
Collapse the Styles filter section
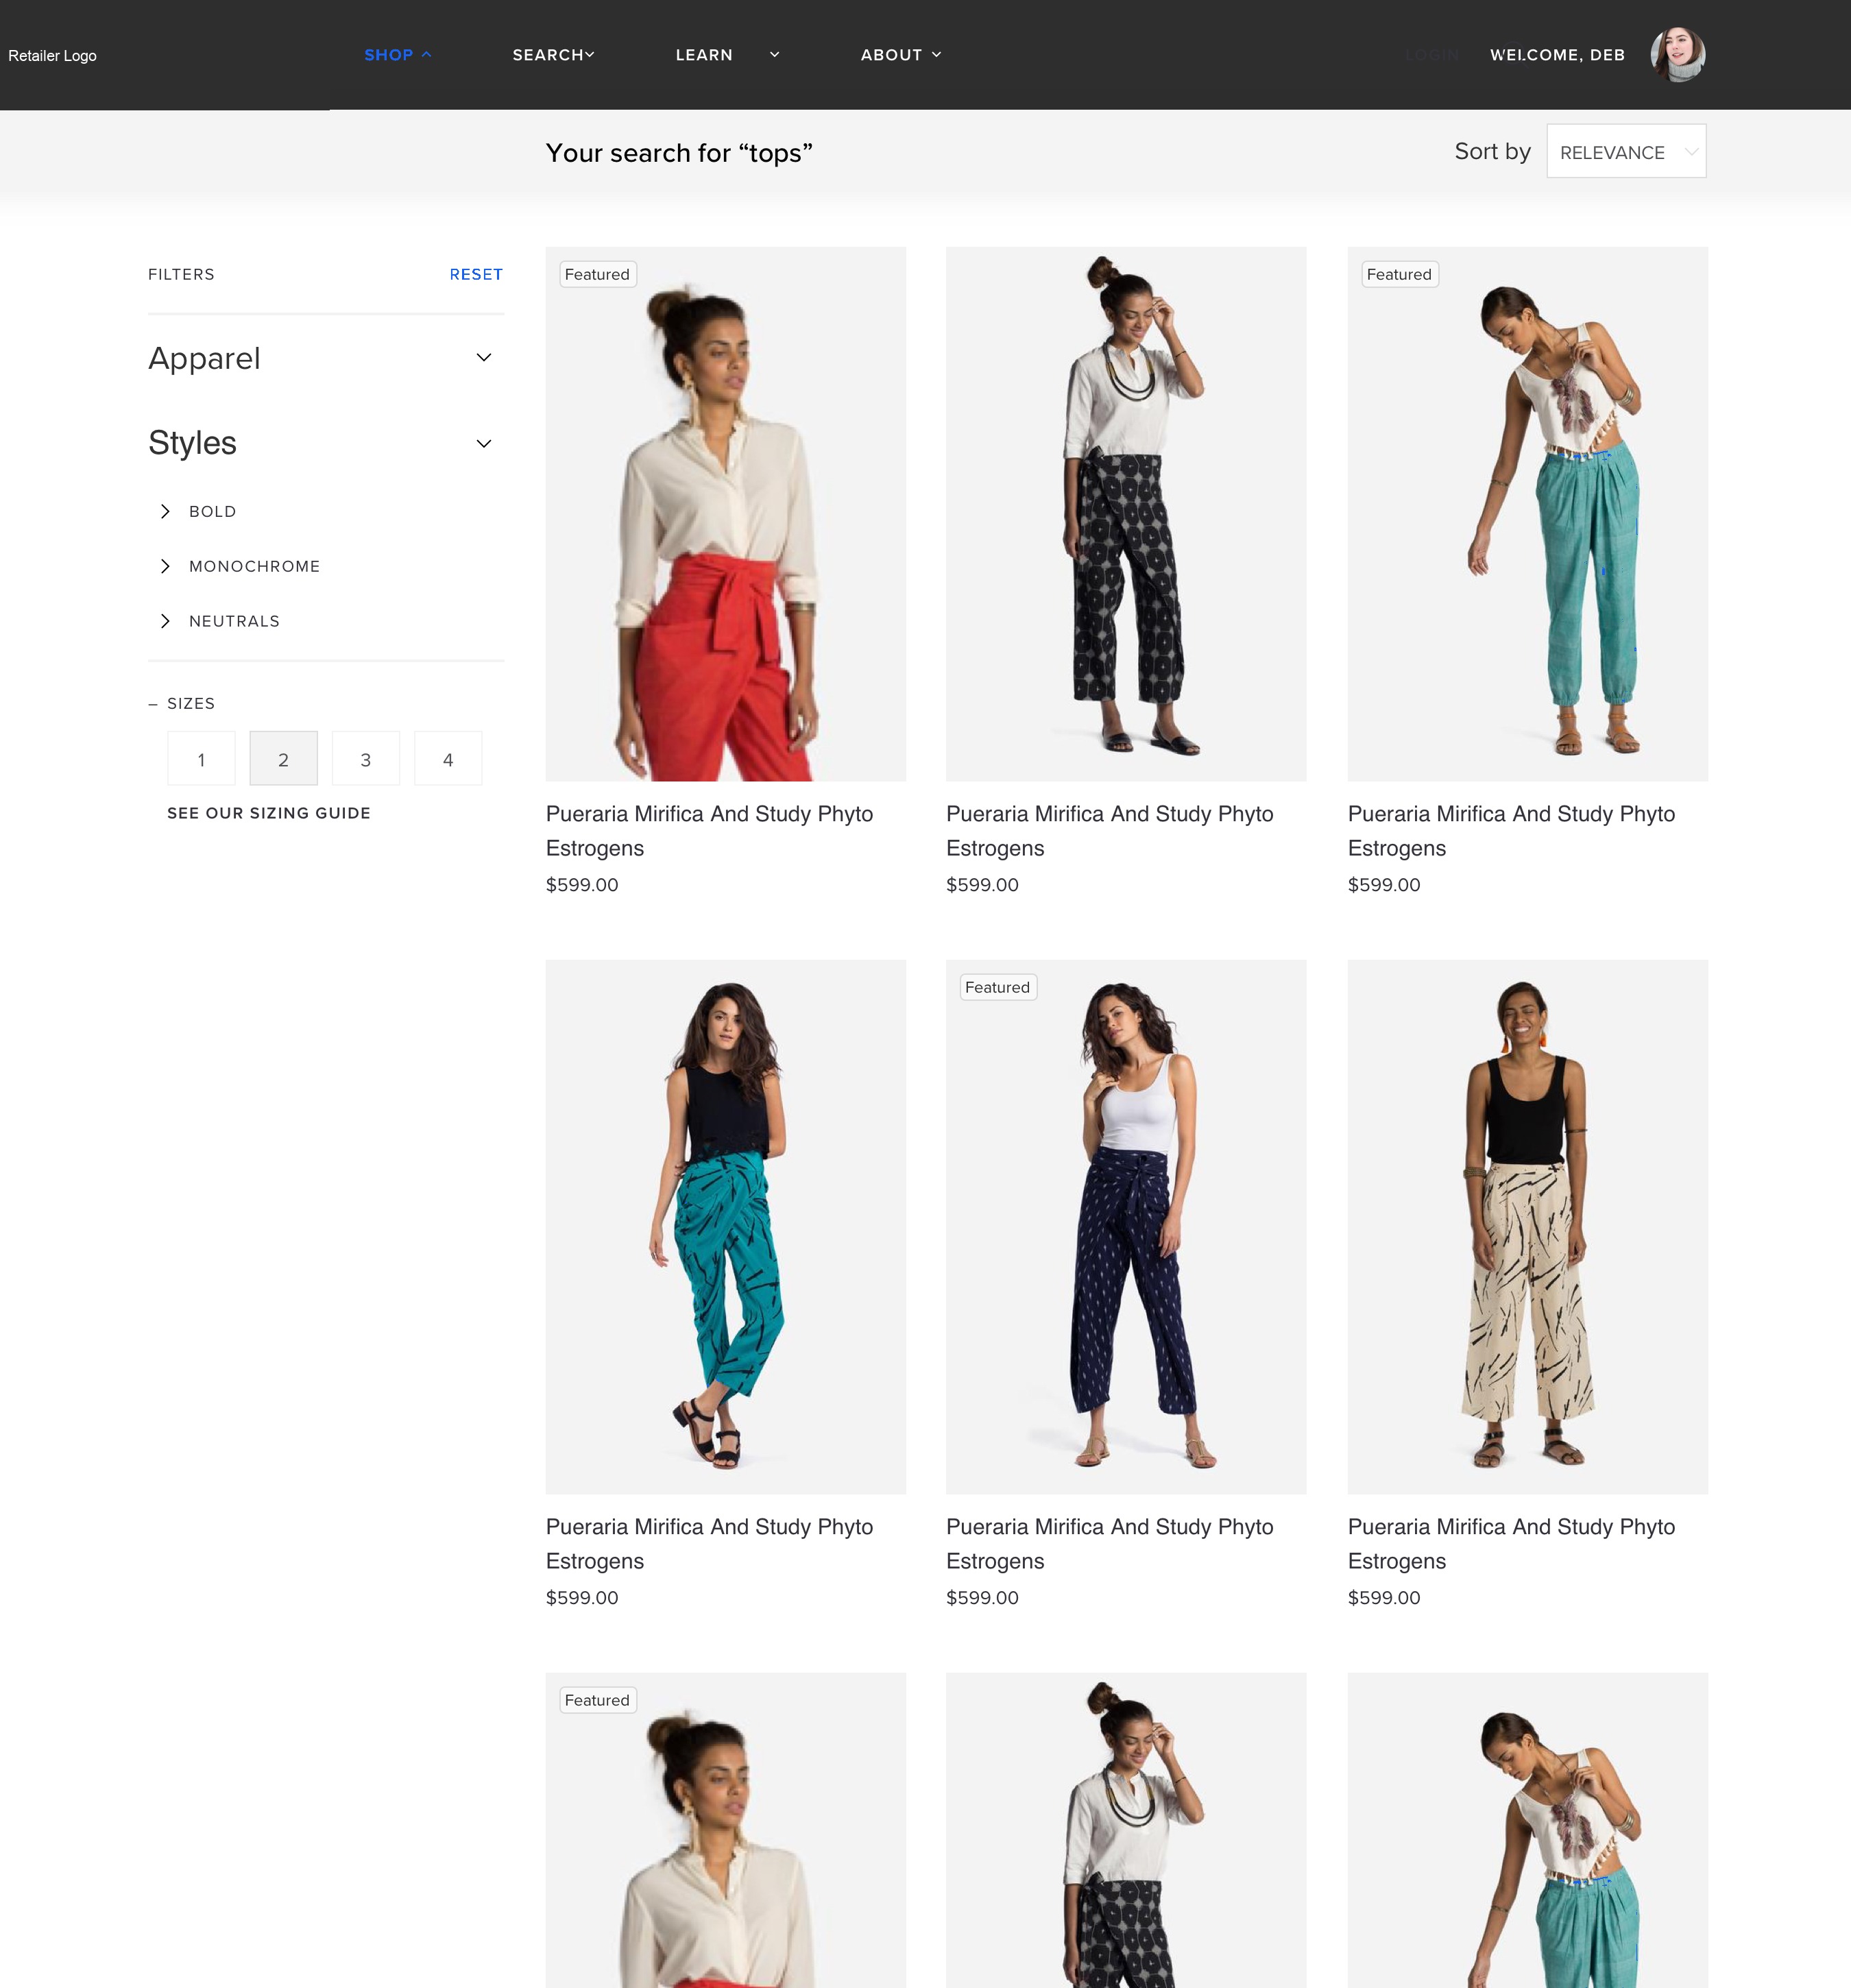point(484,443)
